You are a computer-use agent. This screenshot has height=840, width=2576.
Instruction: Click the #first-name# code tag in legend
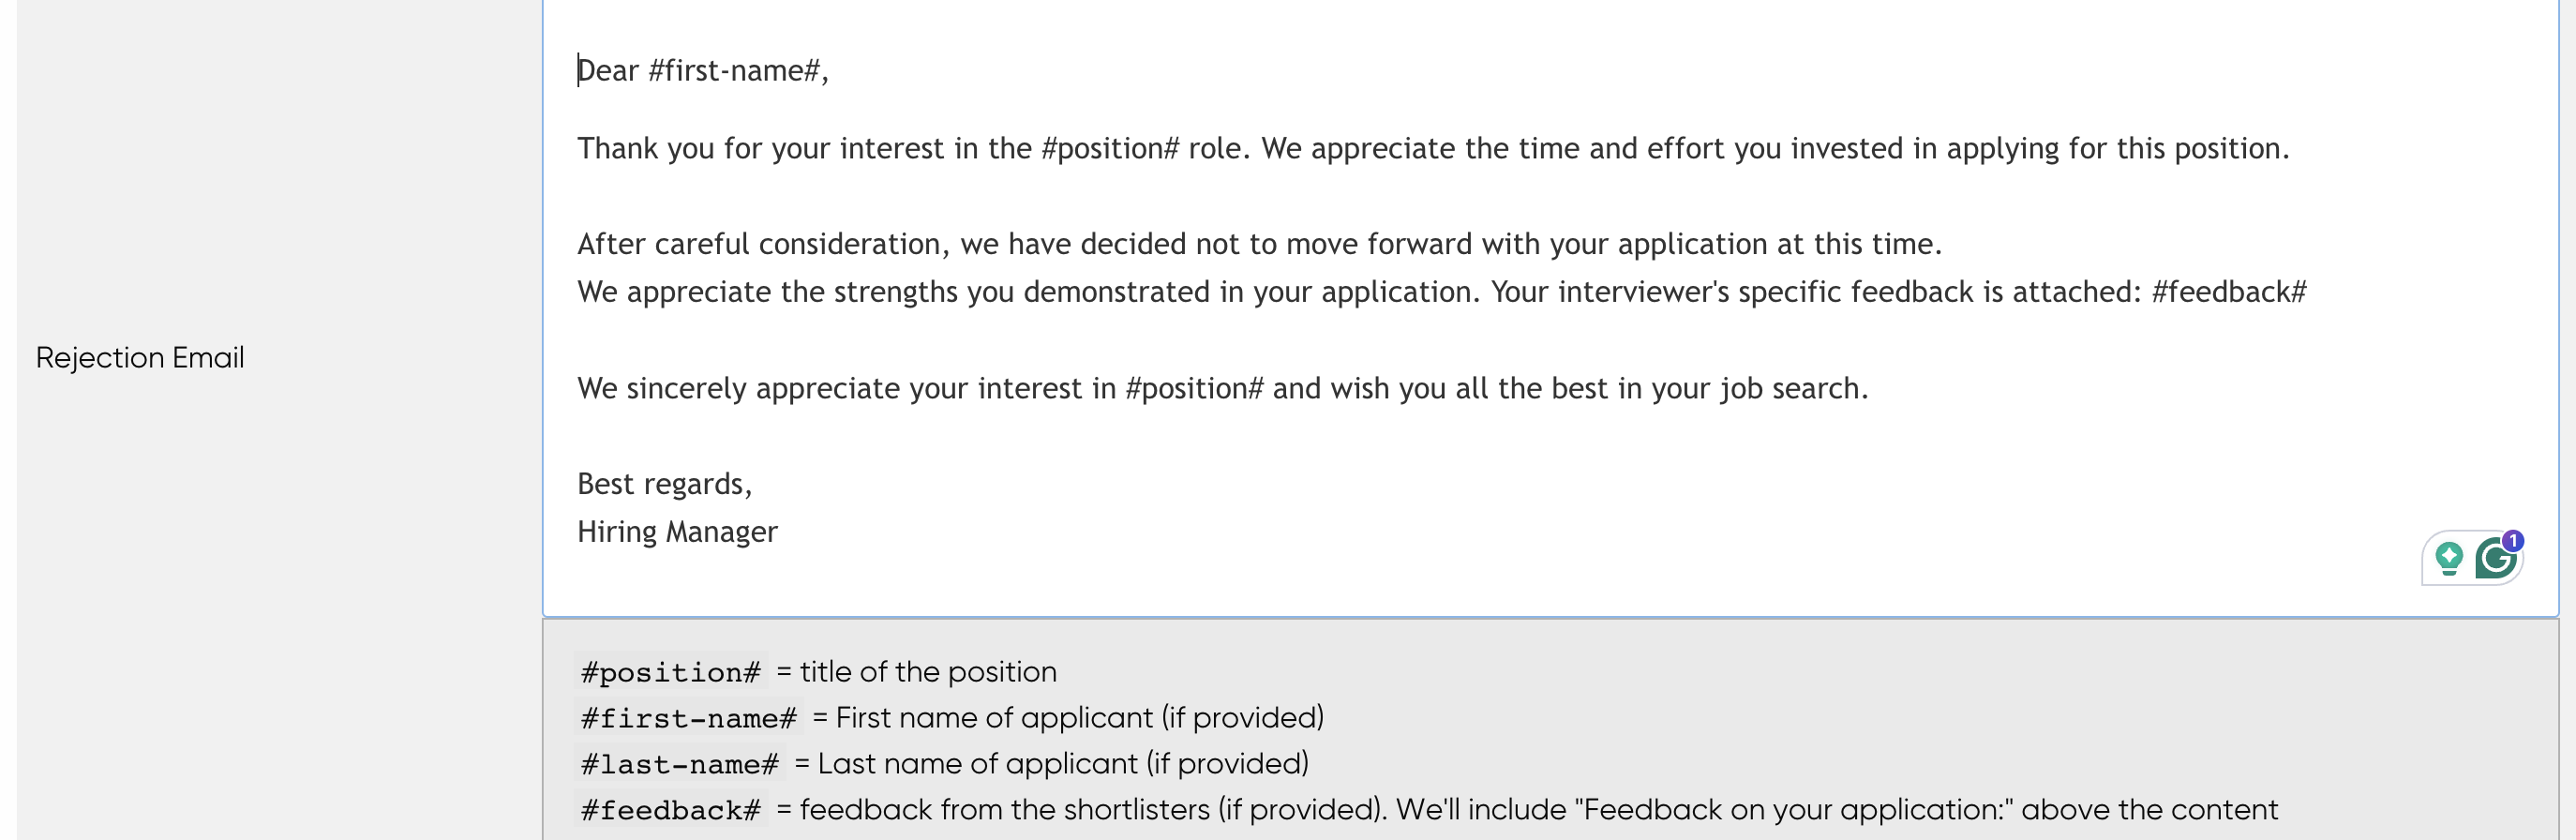(689, 718)
